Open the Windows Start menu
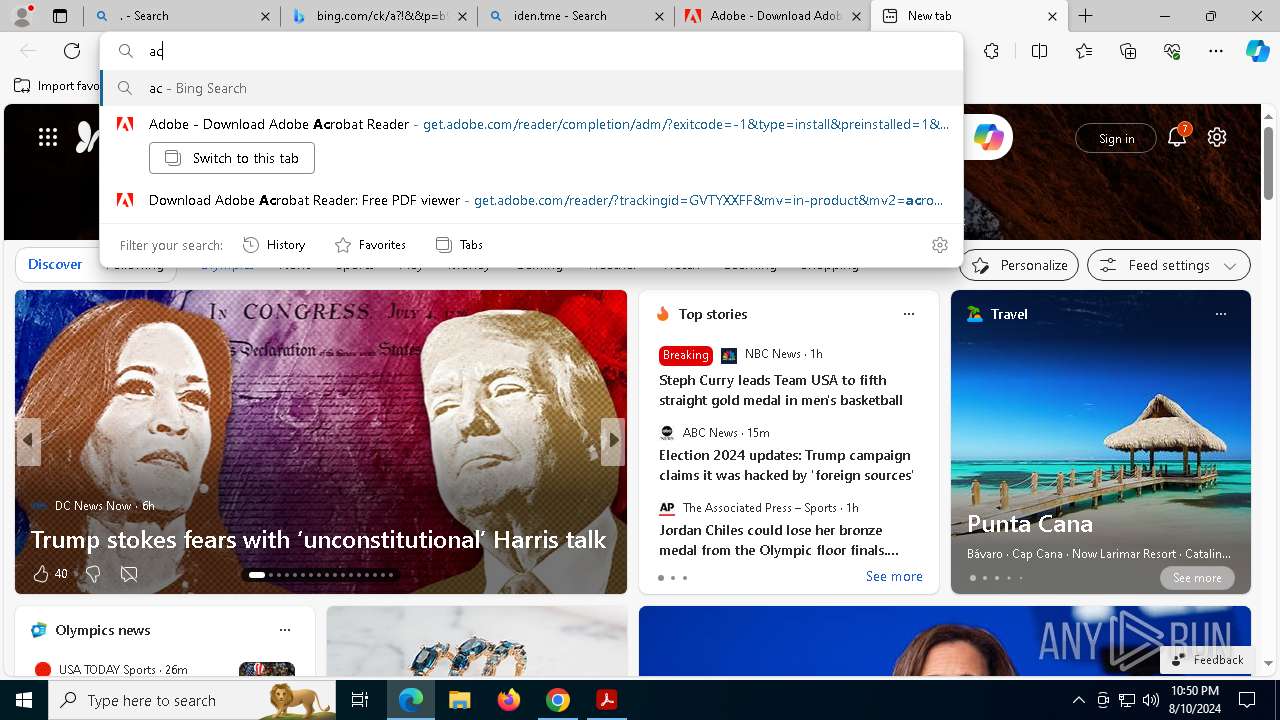This screenshot has width=1280, height=720. (x=24, y=700)
